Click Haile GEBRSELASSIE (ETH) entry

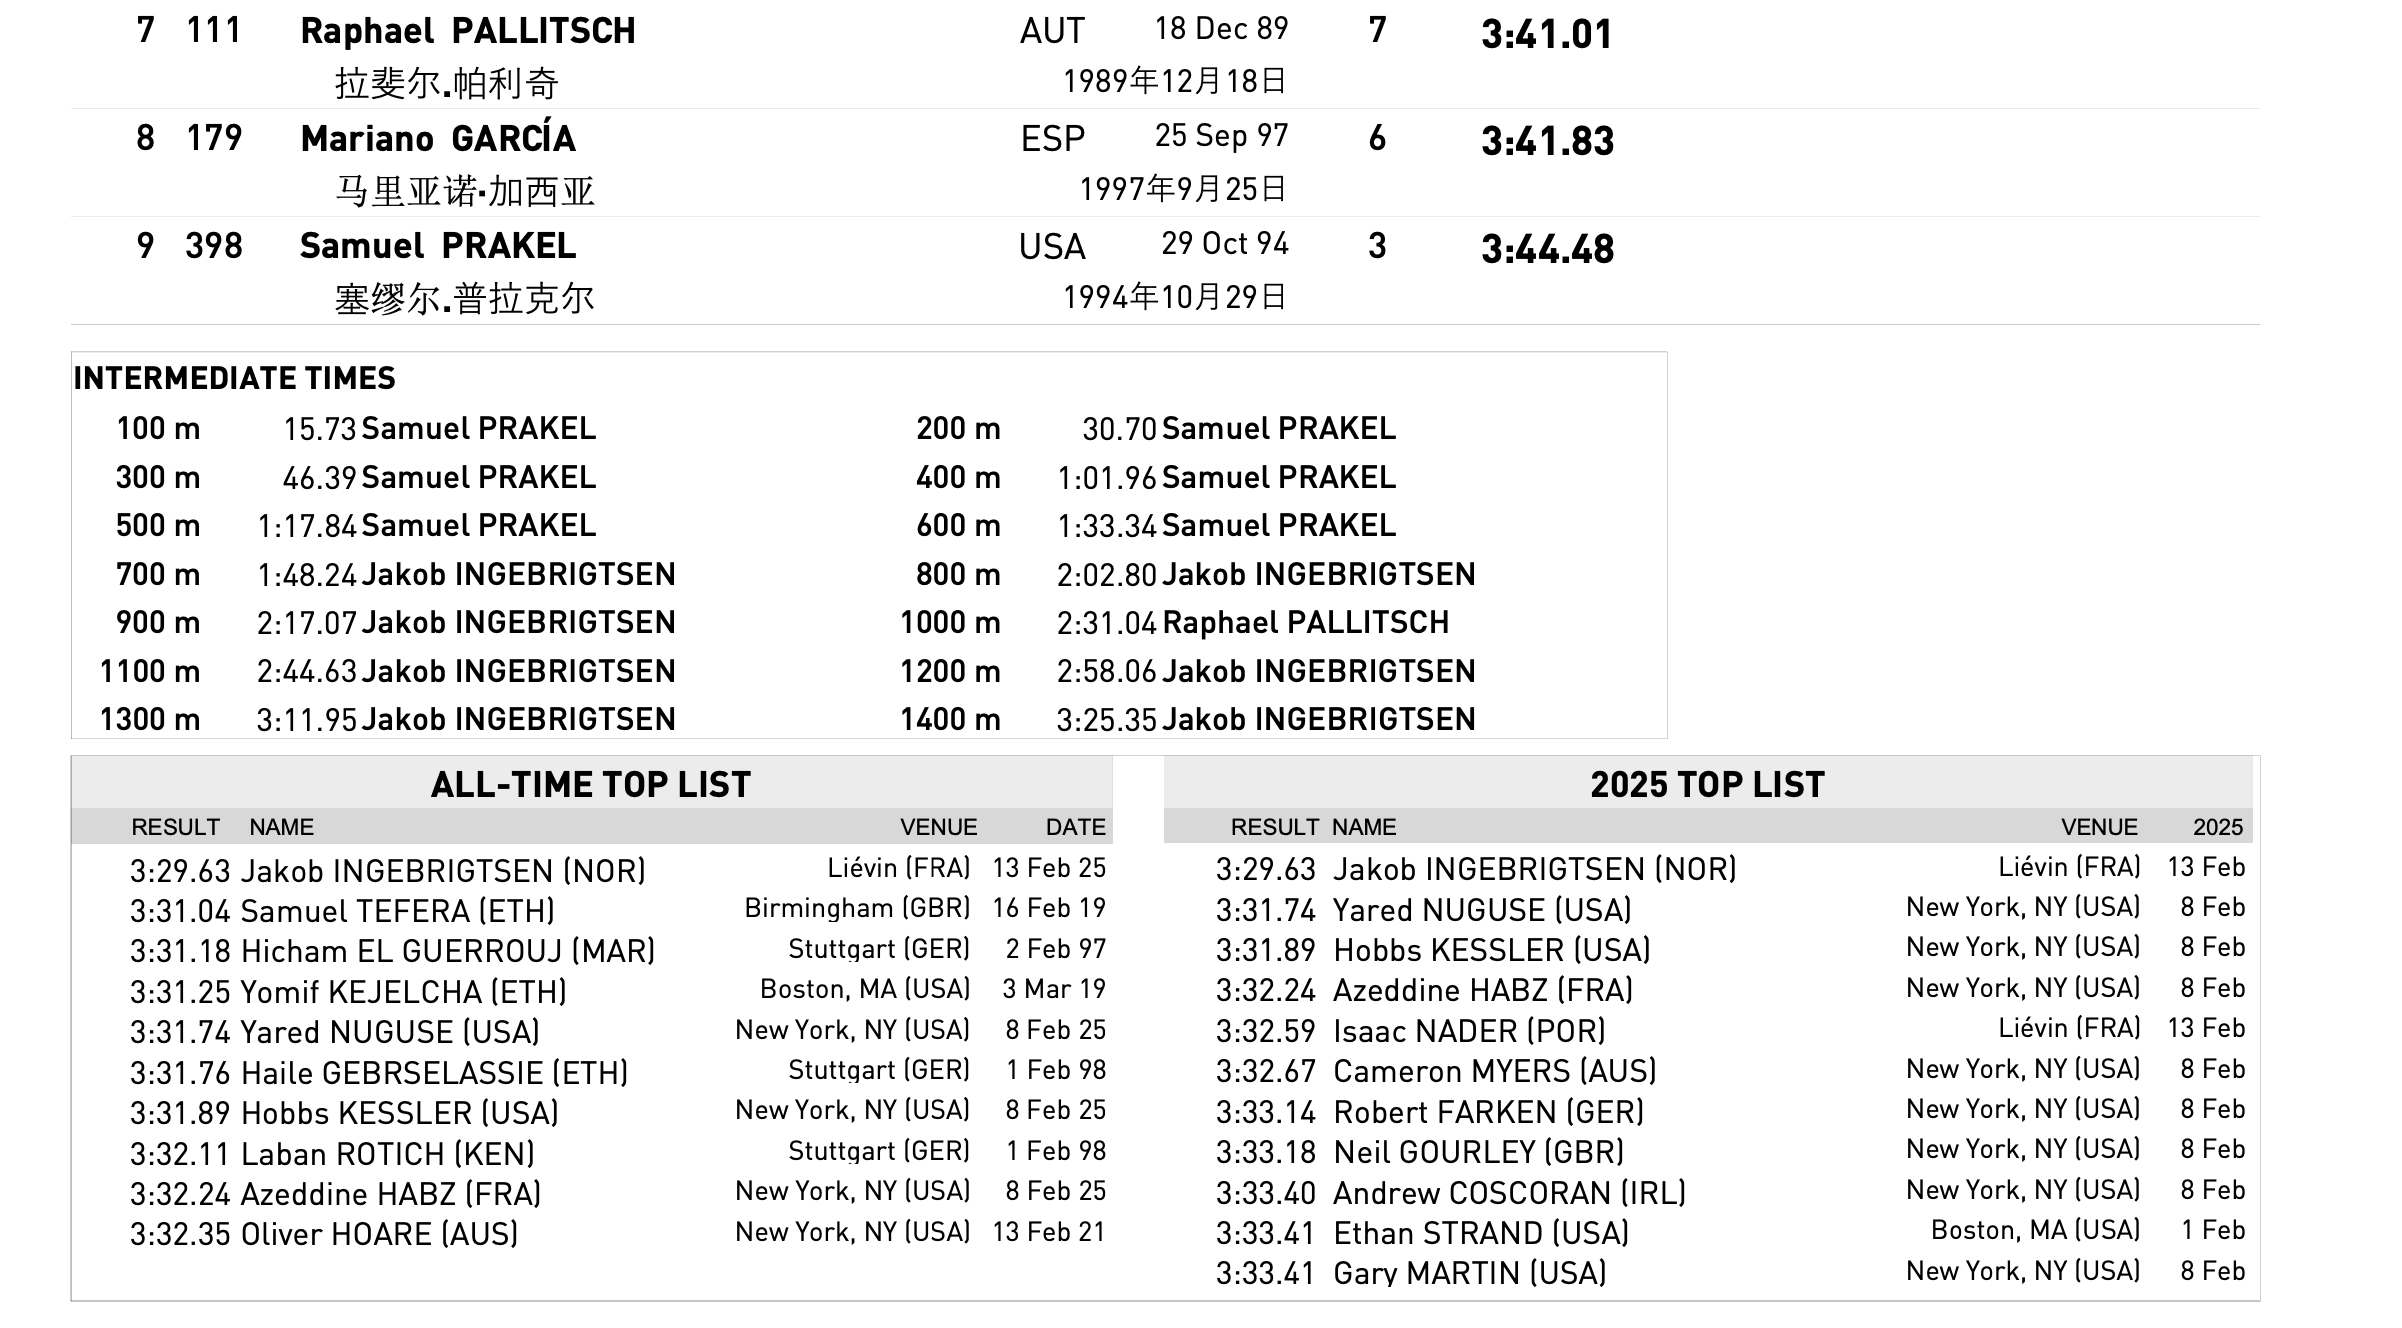434,1073
